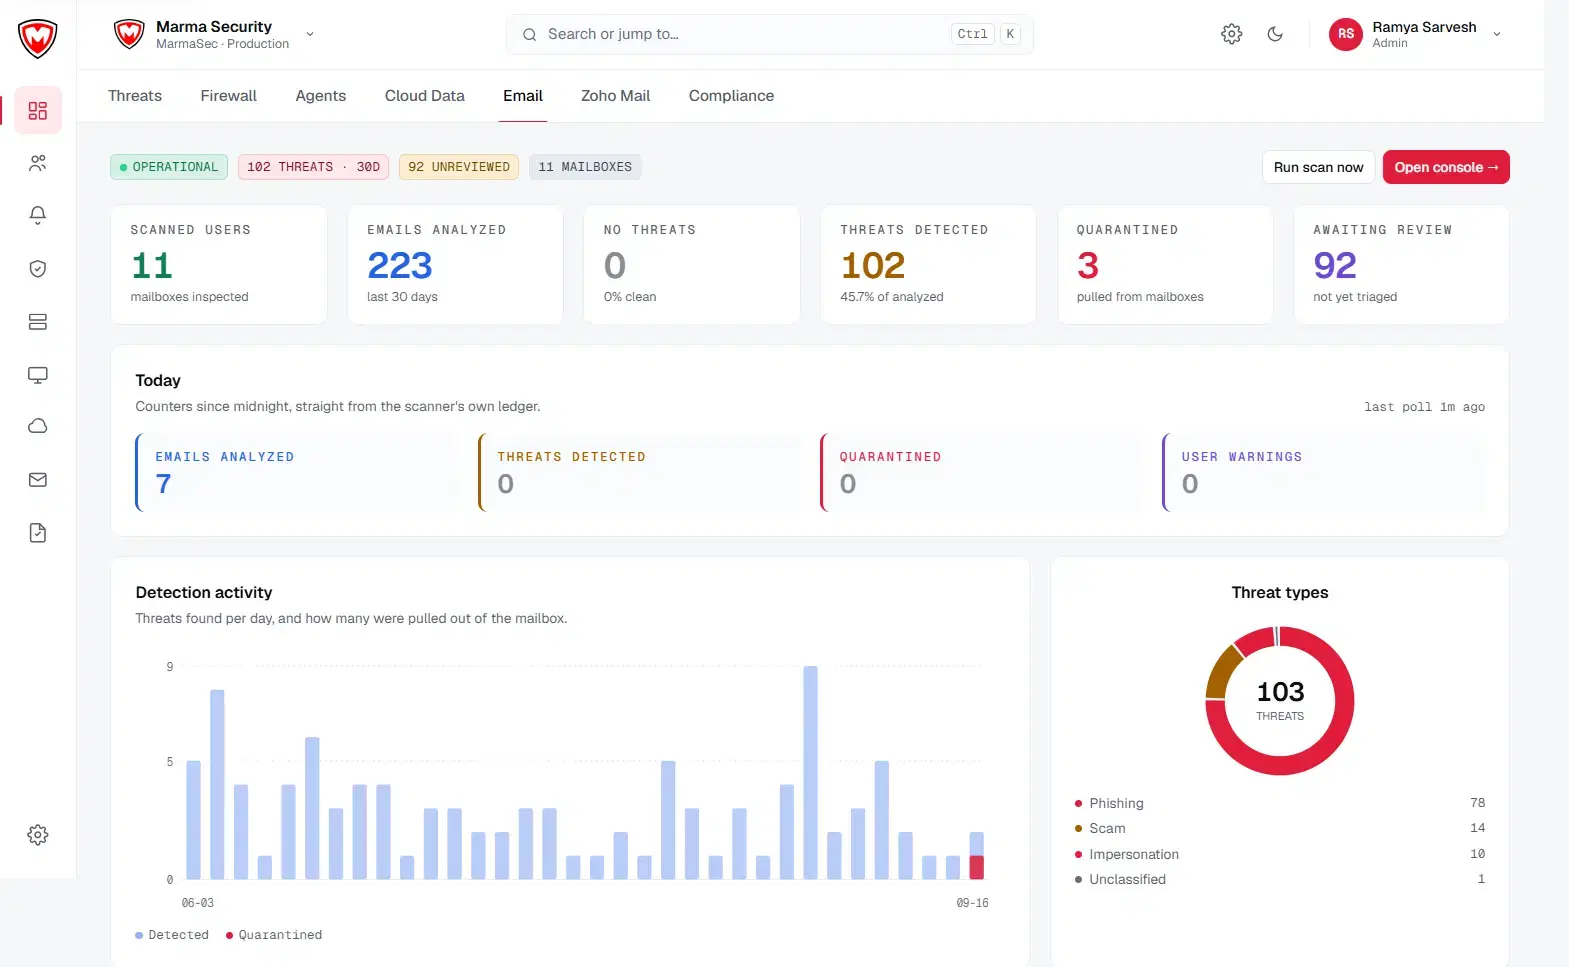Screen dimensions: 1569x967
Task: Open the users icon in the sidebar
Action: 38,163
